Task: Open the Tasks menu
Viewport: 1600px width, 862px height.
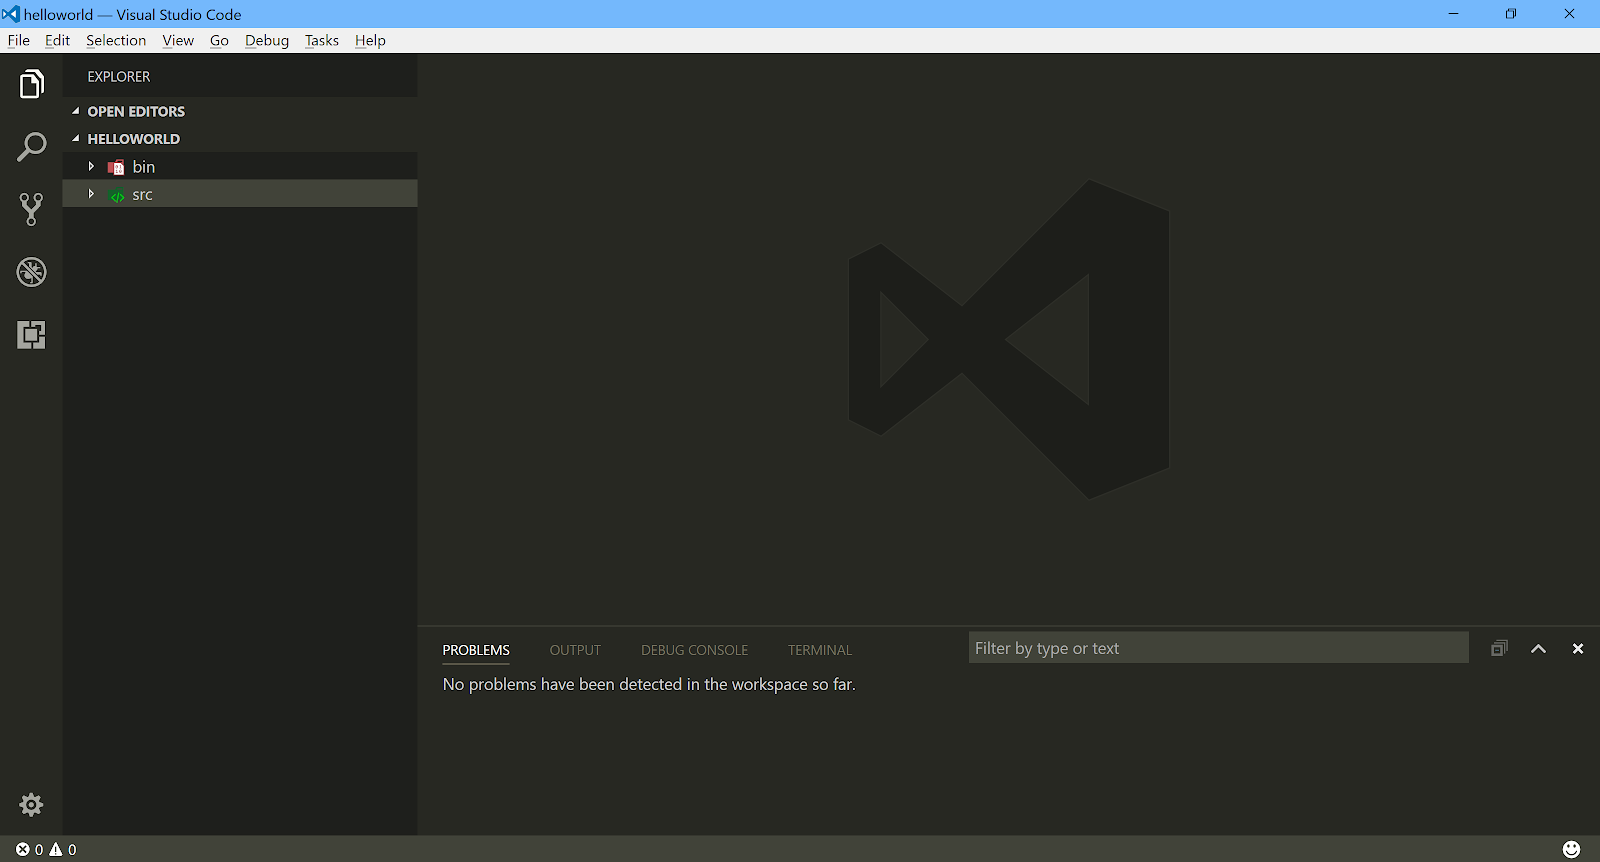Action: 322,40
